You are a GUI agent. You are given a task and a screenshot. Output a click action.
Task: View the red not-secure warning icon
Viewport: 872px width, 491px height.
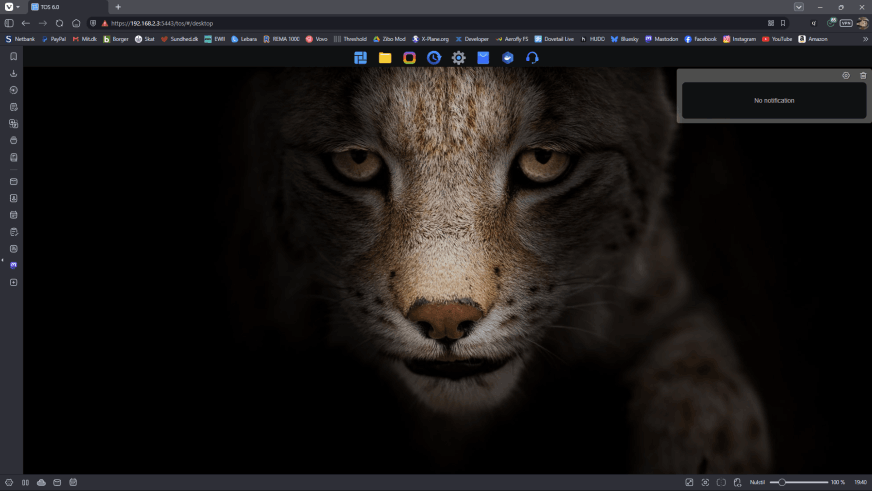click(105, 23)
